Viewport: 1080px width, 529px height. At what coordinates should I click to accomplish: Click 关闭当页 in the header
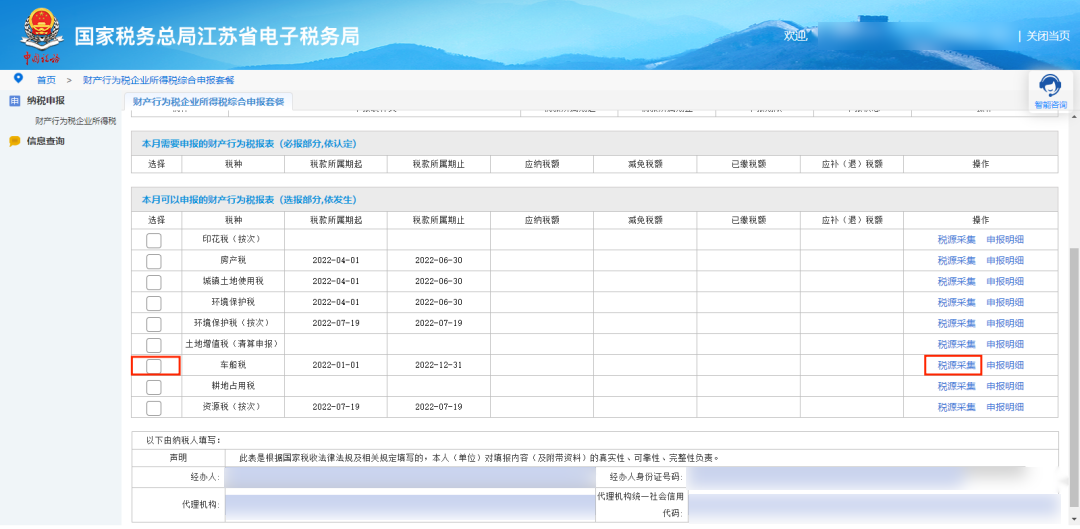(1048, 36)
